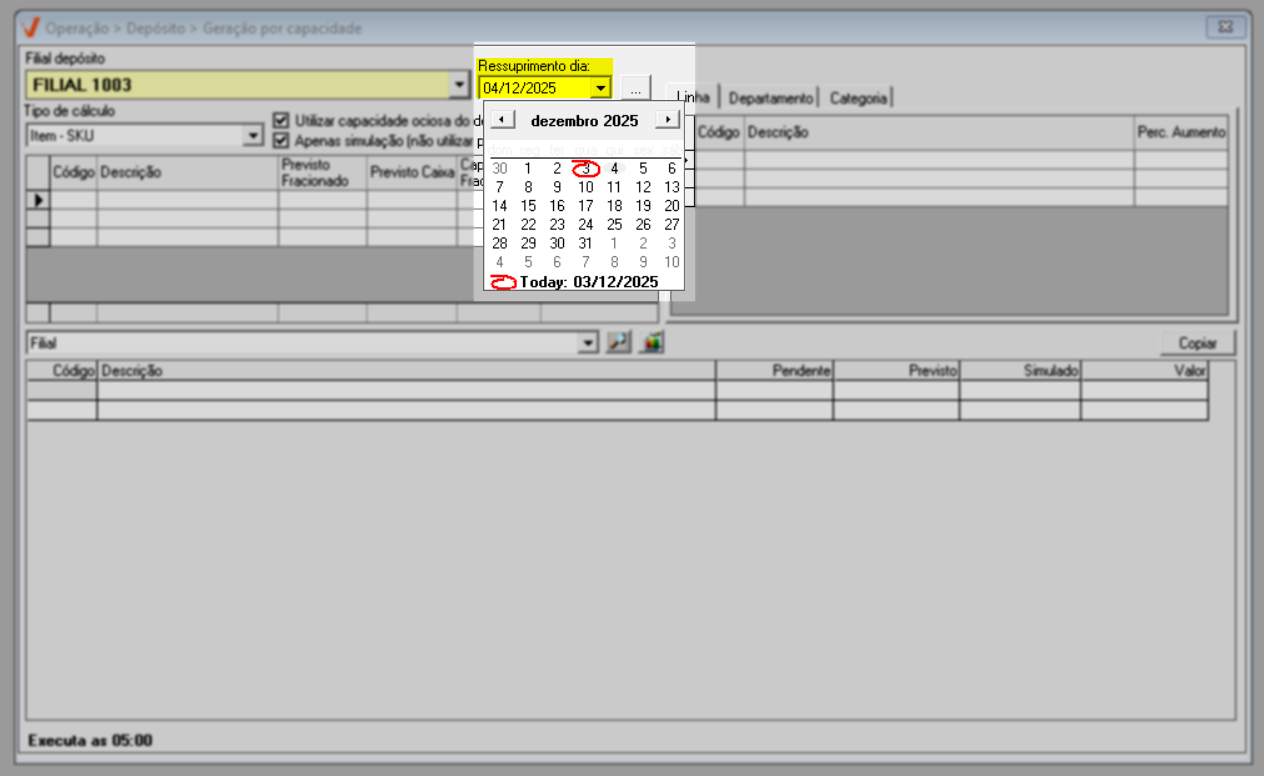Click the Copiar button
The height and width of the screenshot is (776, 1264).
coord(1198,343)
